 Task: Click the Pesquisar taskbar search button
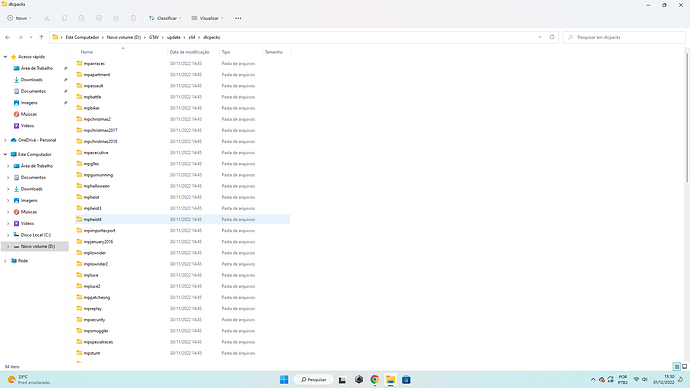(314, 380)
